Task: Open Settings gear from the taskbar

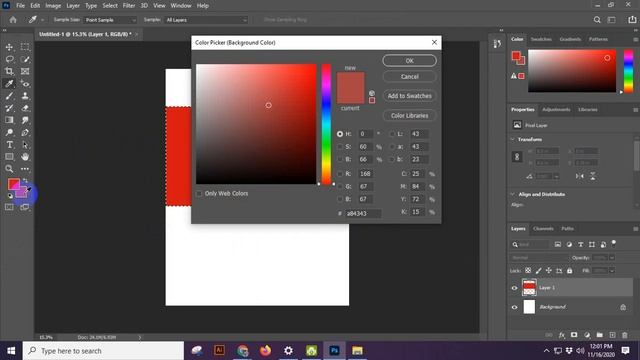Action: (x=288, y=351)
